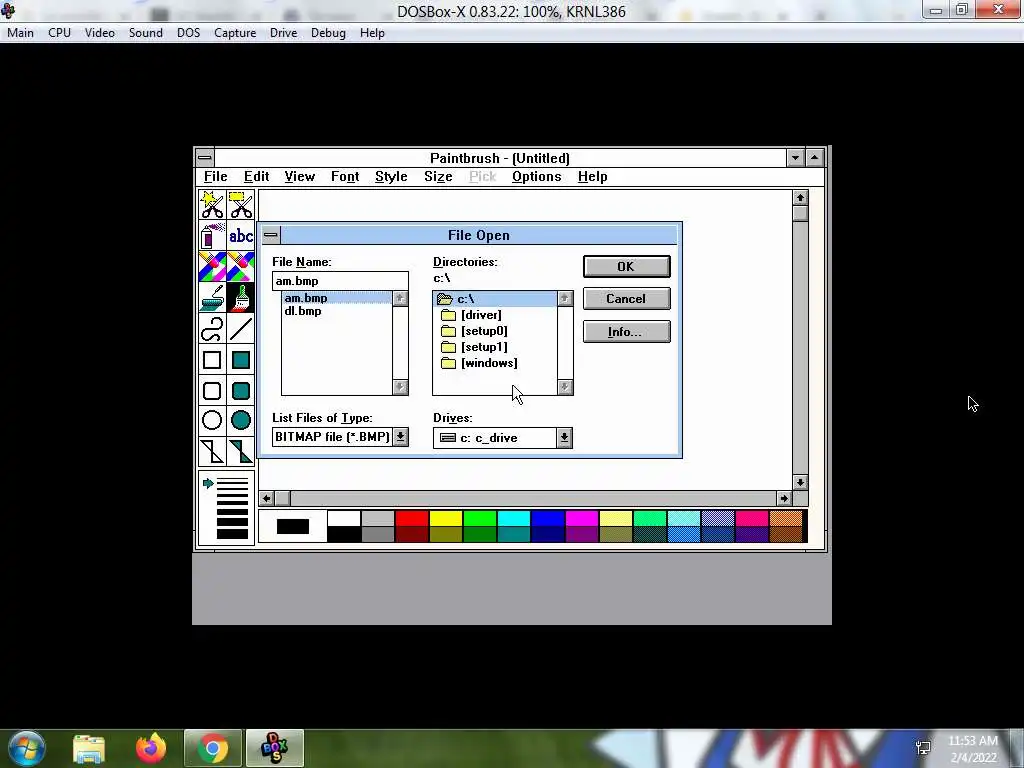The image size is (1024, 768).
Task: Open the c:\ folder in Directories
Action: (495, 299)
